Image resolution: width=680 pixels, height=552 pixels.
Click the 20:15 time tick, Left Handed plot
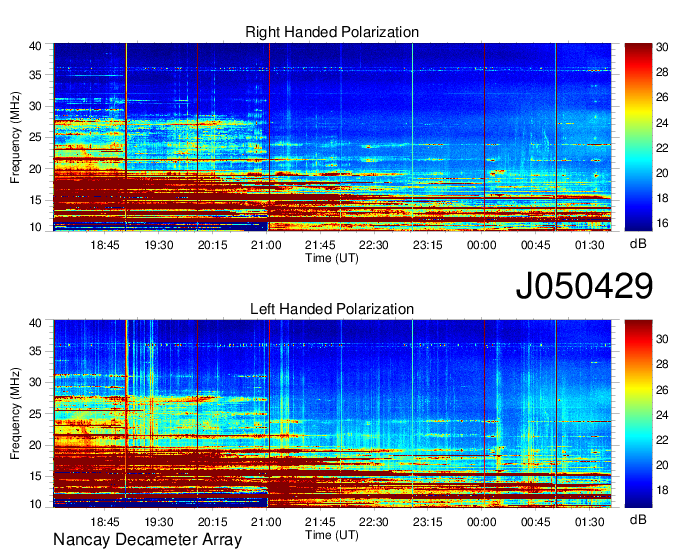click(x=212, y=522)
